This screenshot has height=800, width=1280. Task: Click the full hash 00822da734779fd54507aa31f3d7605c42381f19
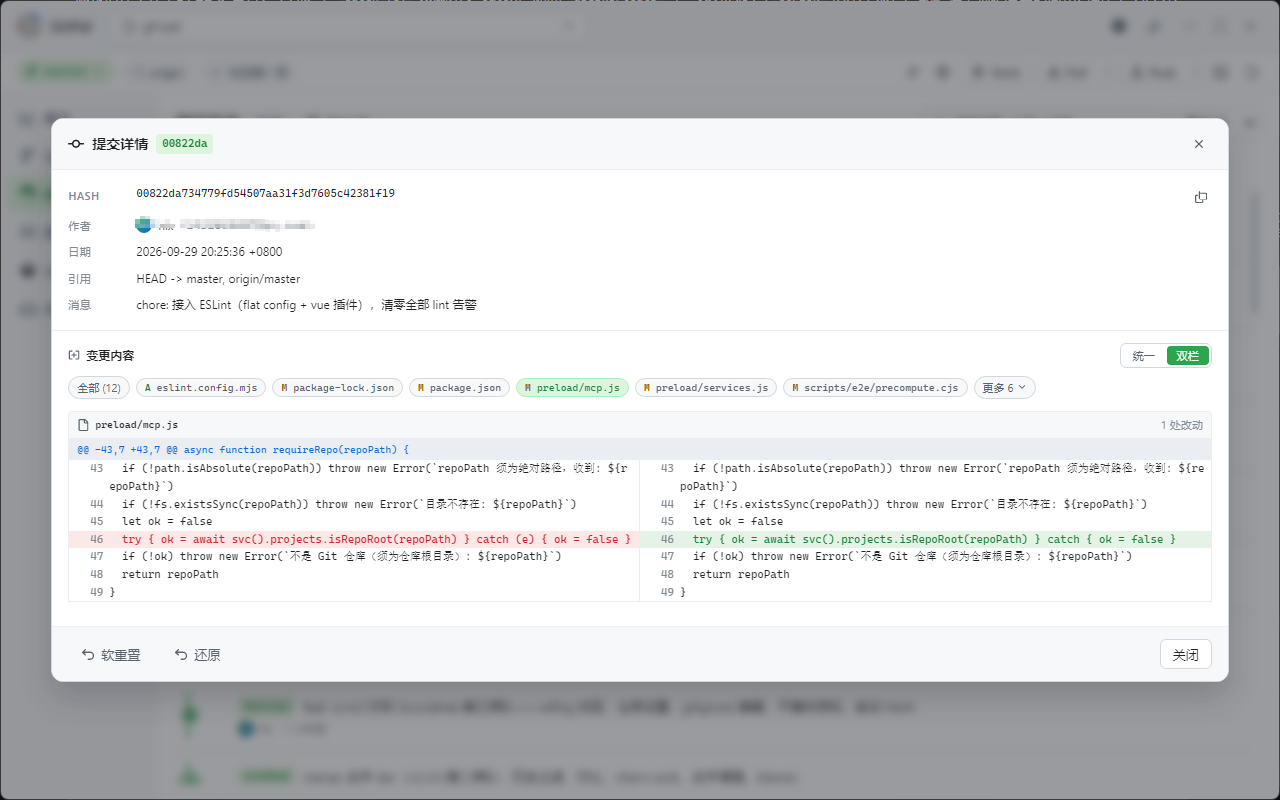[265, 194]
